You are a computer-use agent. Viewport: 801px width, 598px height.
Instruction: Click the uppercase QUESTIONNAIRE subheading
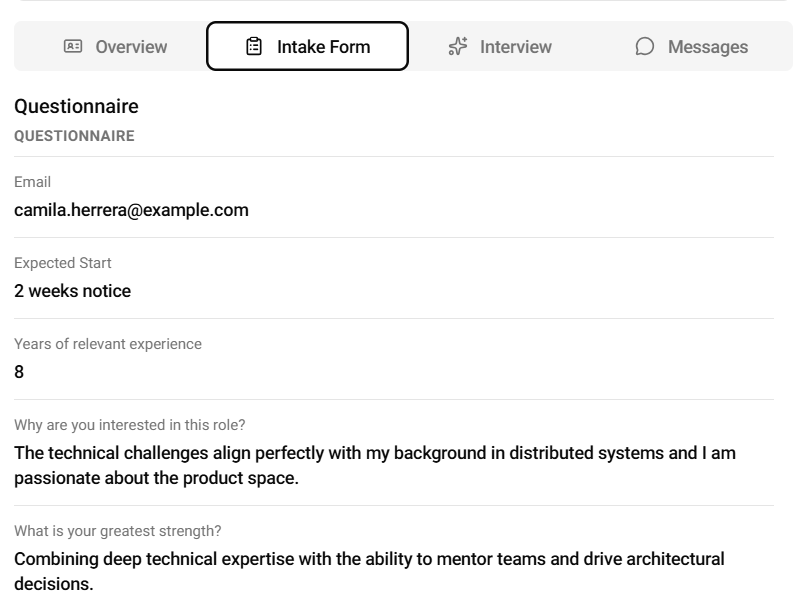[x=74, y=136]
